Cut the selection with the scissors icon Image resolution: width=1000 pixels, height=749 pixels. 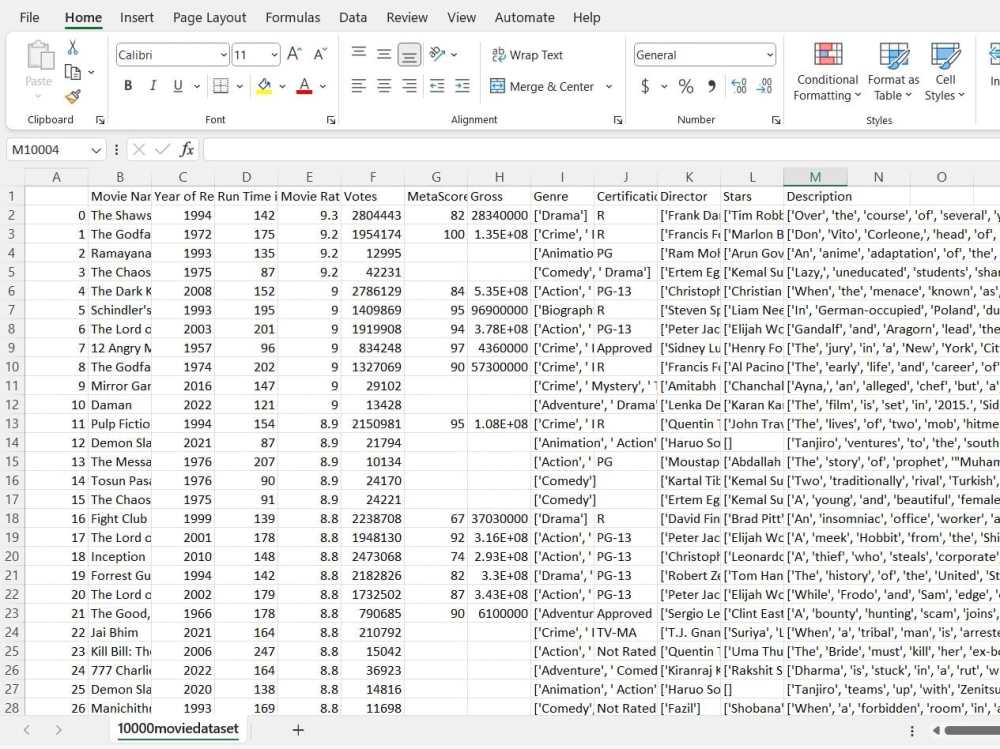click(x=75, y=48)
